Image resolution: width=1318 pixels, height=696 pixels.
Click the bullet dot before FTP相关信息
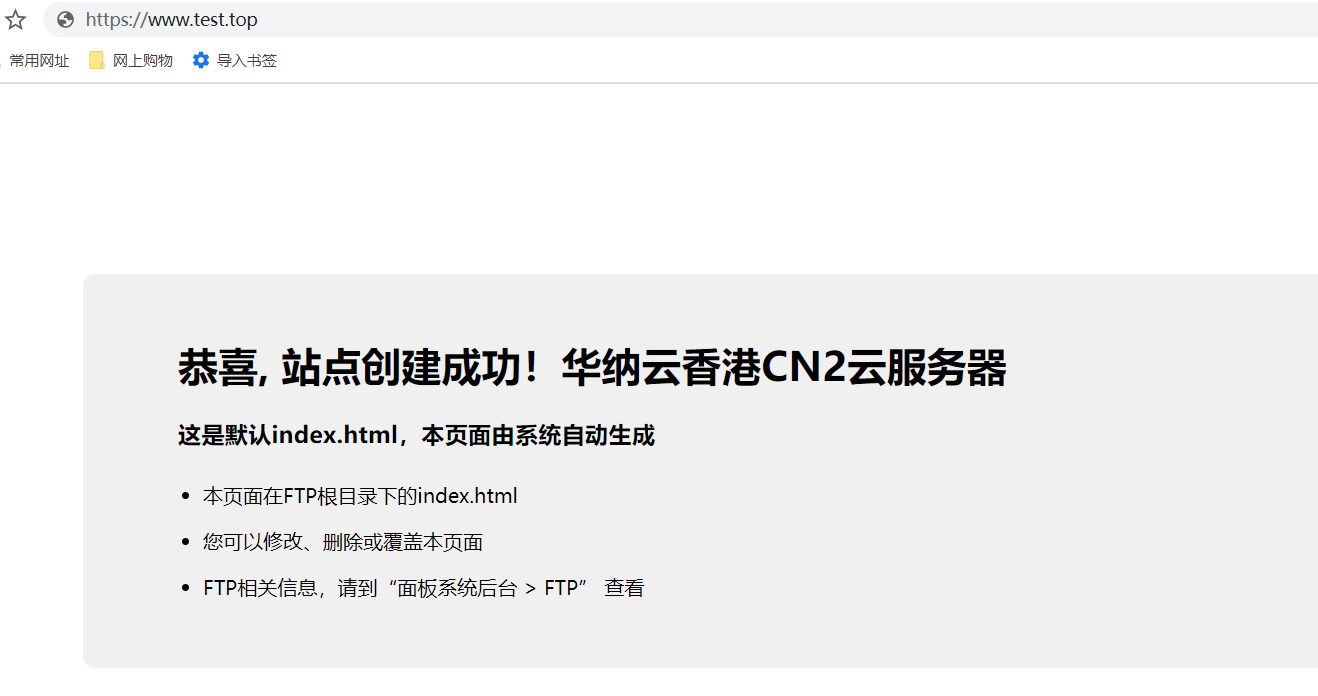coord(185,588)
